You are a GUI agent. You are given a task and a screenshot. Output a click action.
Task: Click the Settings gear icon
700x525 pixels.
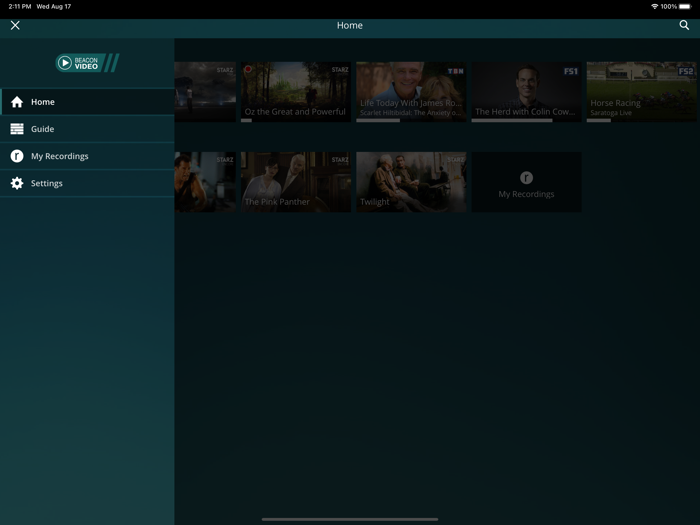point(17,183)
